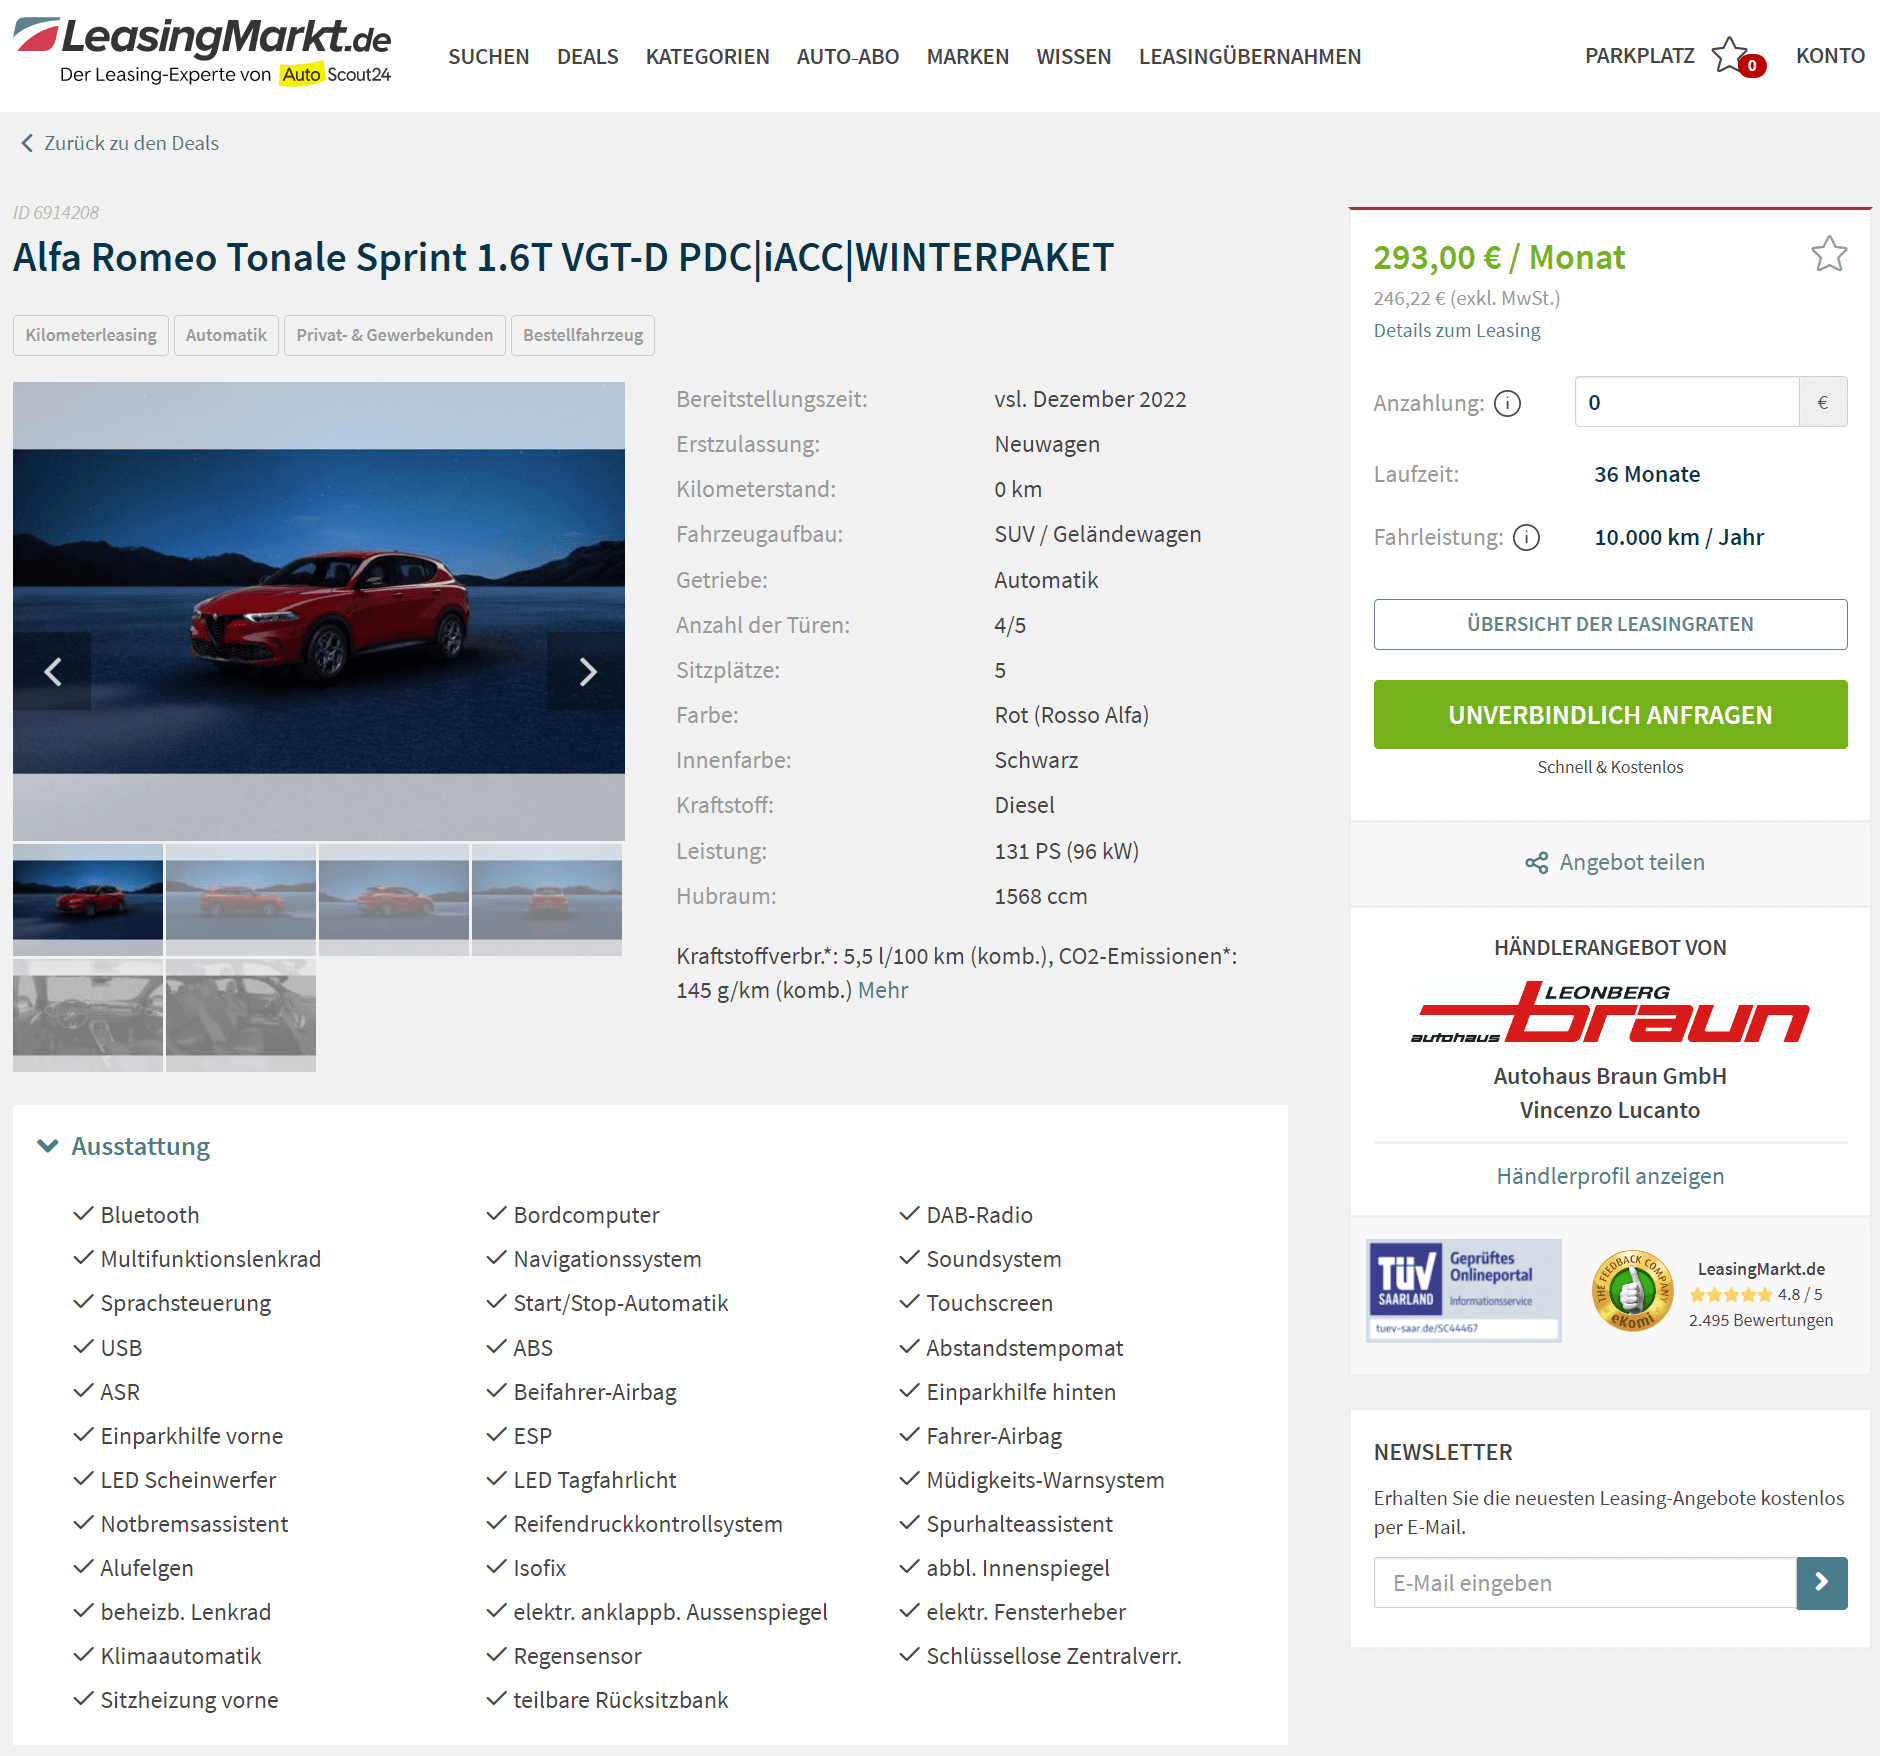Screen dimensions: 1880x1756
Task: Click the Abstandstempomat equipment entry
Action: coord(1024,1348)
